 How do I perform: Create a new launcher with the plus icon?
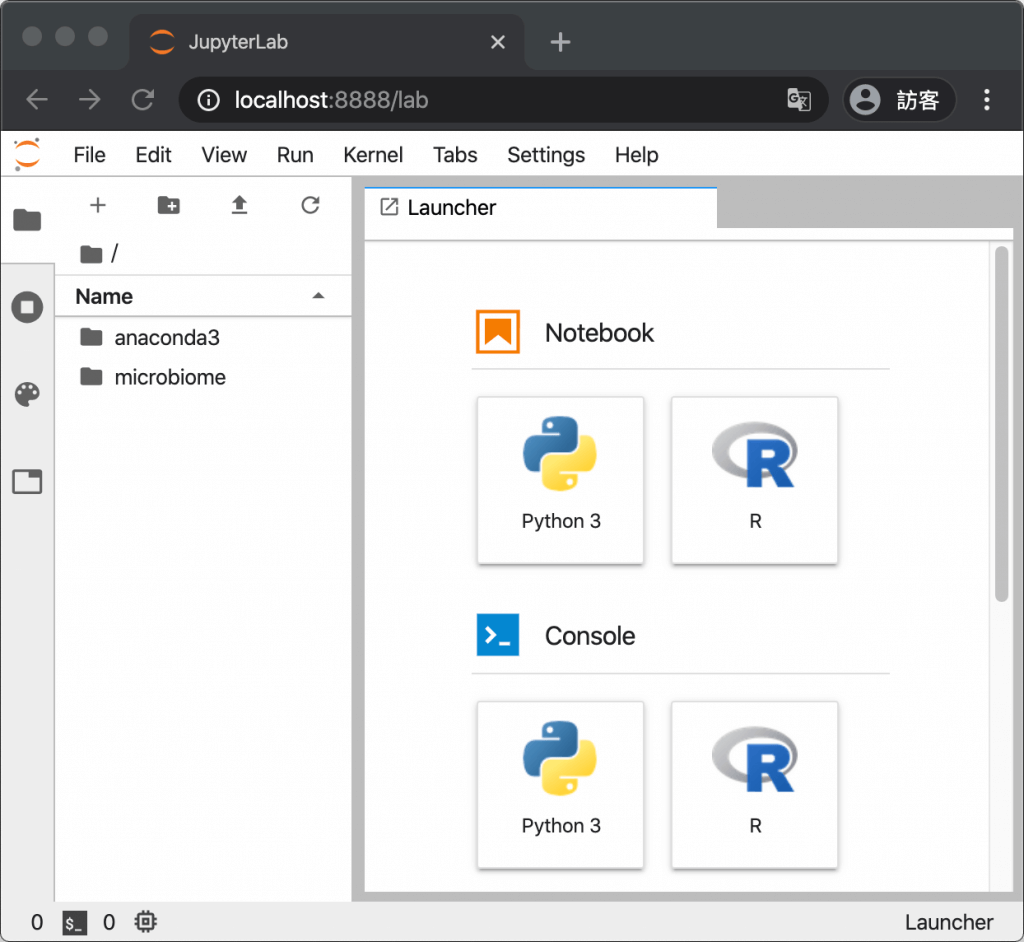pos(97,205)
